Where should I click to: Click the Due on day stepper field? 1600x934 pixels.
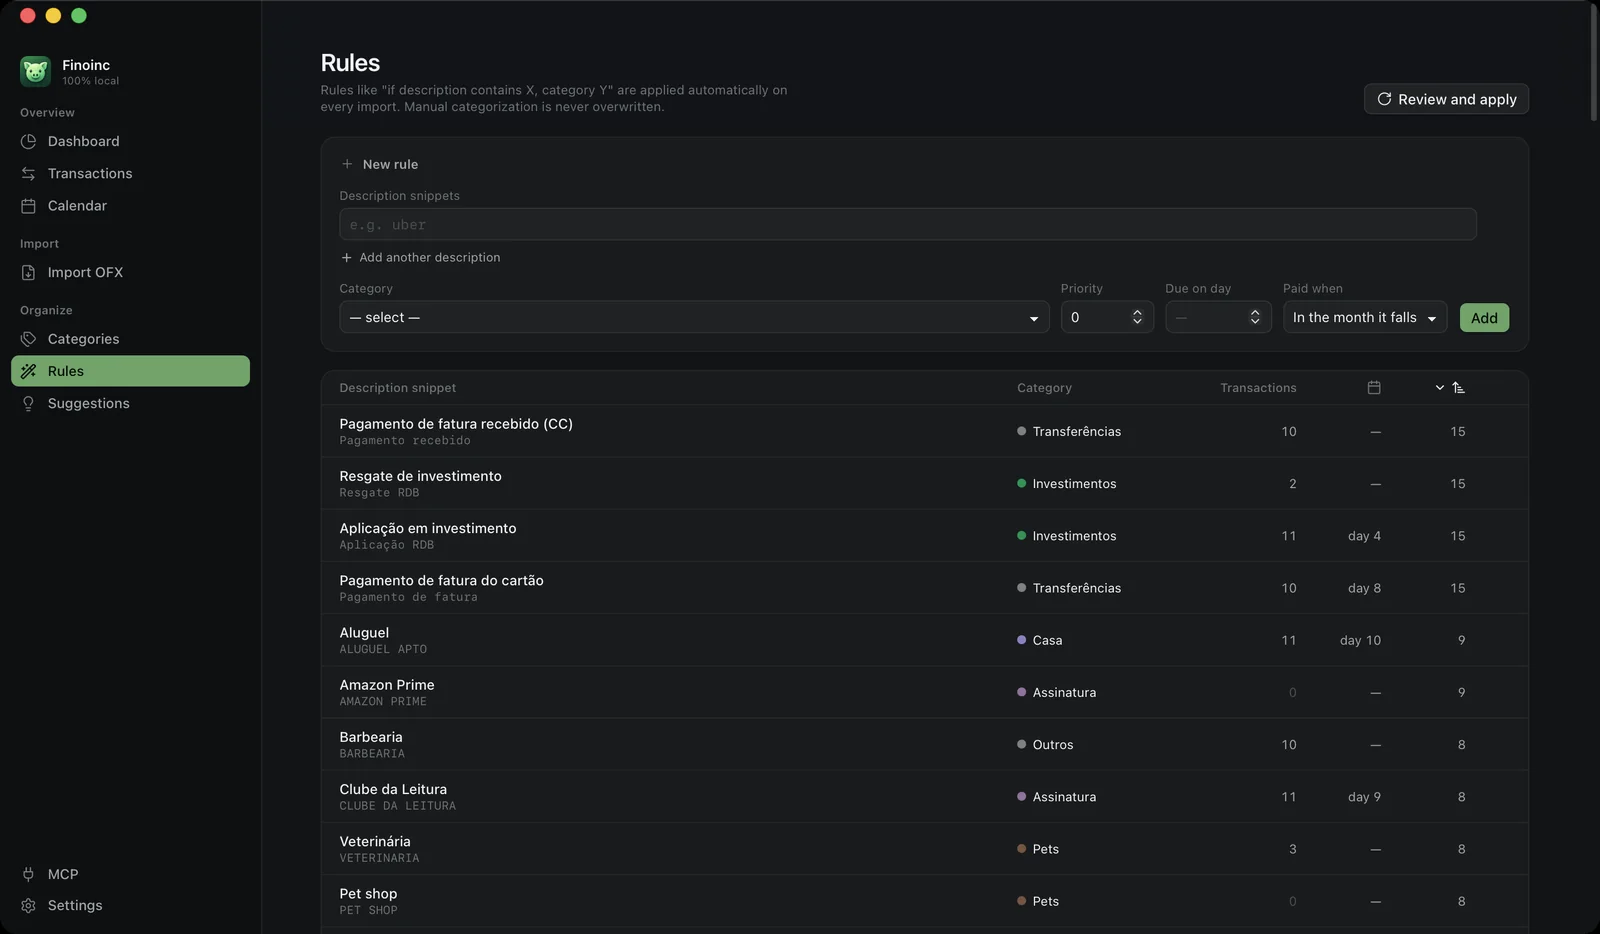(x=1218, y=317)
